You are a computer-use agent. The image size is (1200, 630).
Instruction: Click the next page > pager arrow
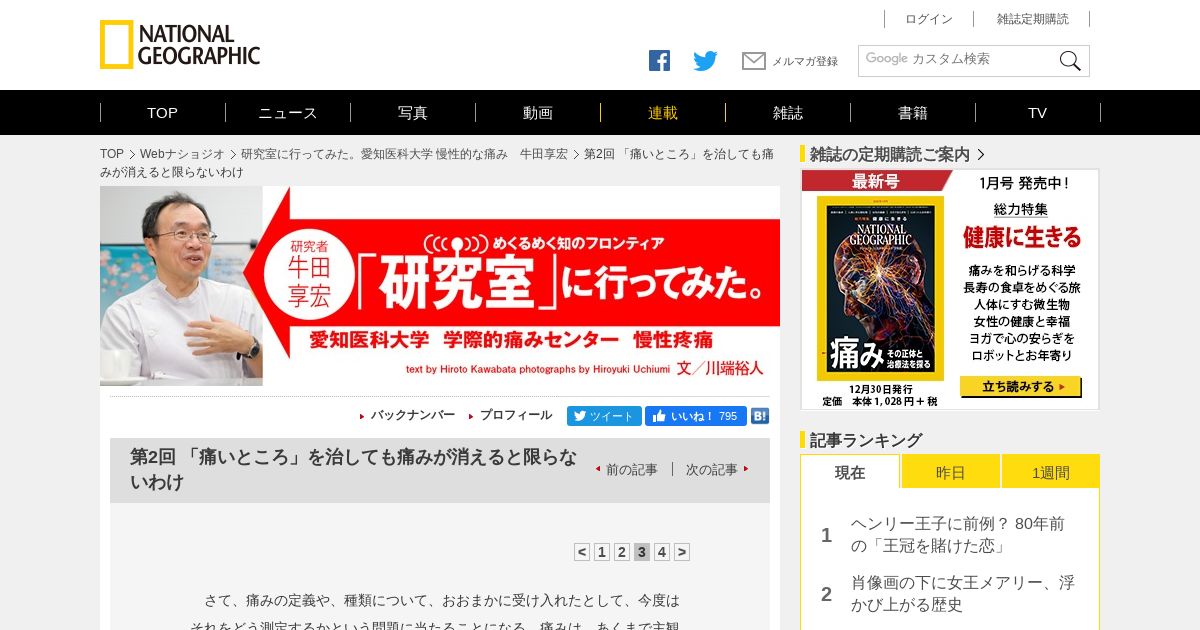pos(682,552)
